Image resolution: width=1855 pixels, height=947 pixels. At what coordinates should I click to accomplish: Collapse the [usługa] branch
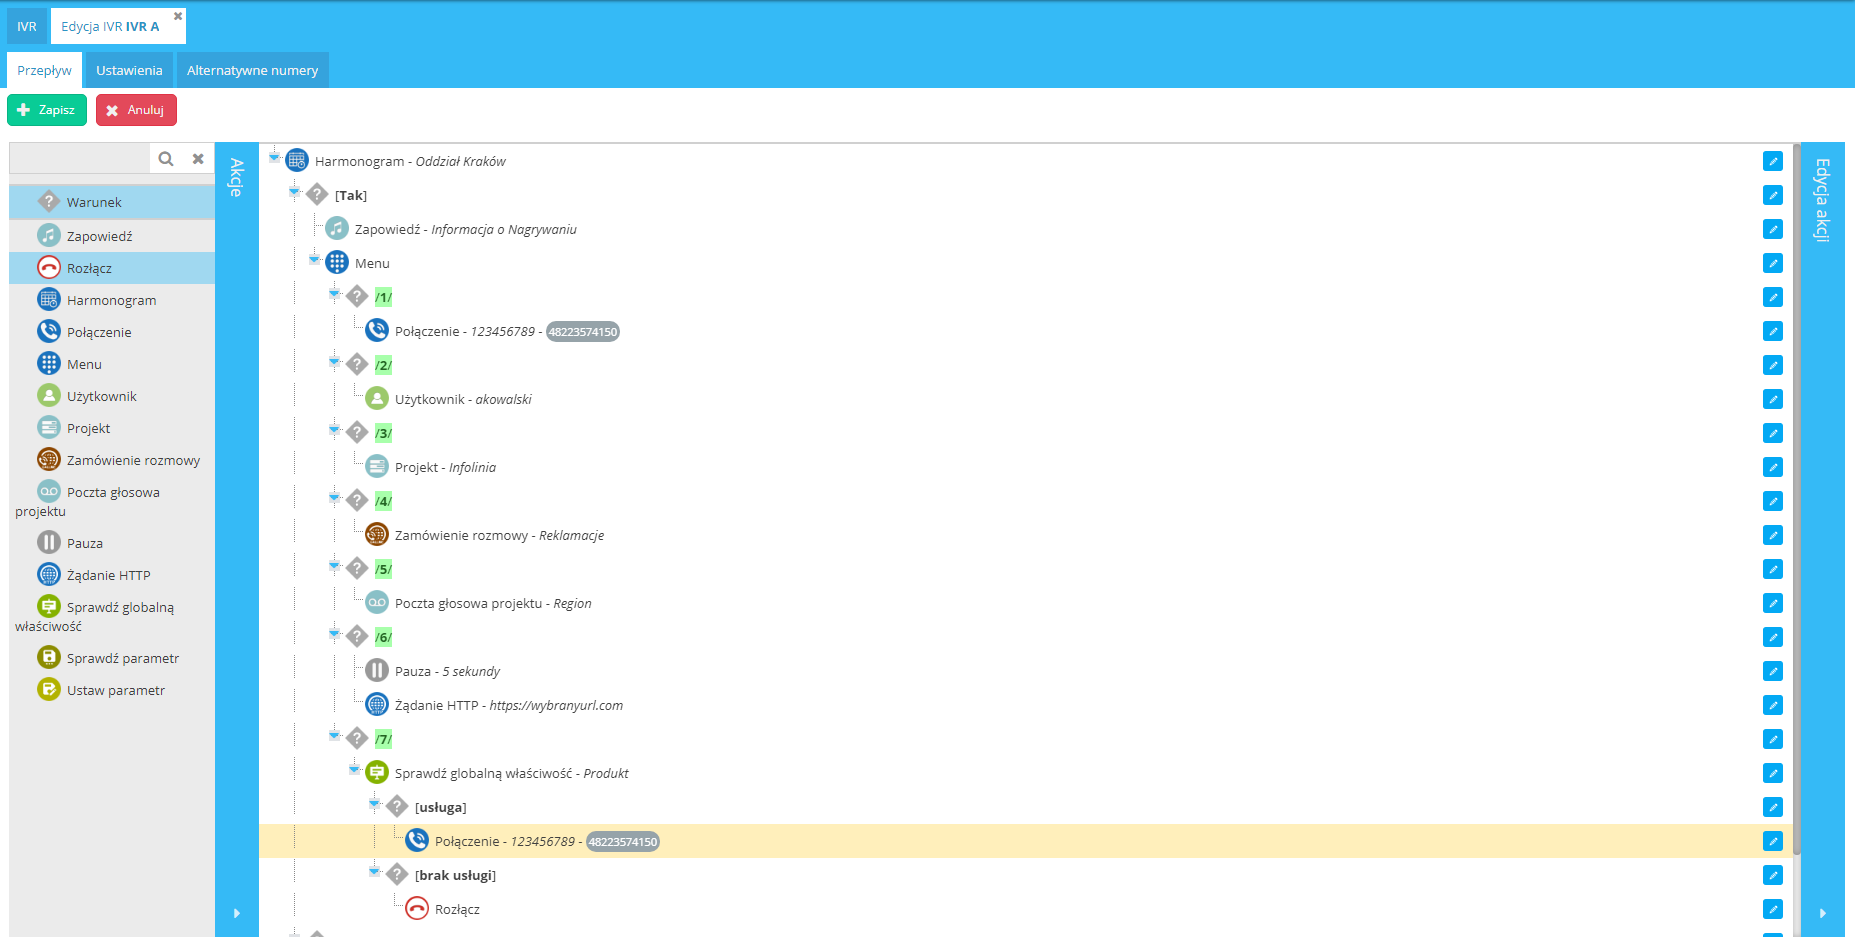click(374, 803)
